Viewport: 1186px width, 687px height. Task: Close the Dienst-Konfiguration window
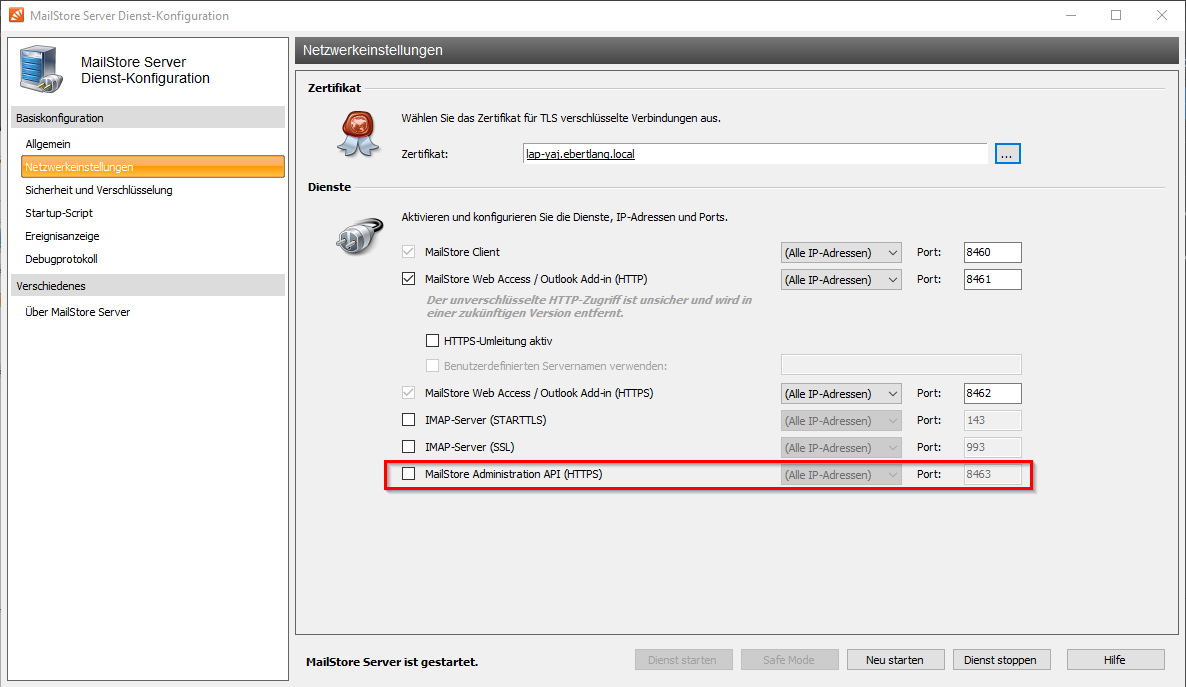pos(1162,15)
